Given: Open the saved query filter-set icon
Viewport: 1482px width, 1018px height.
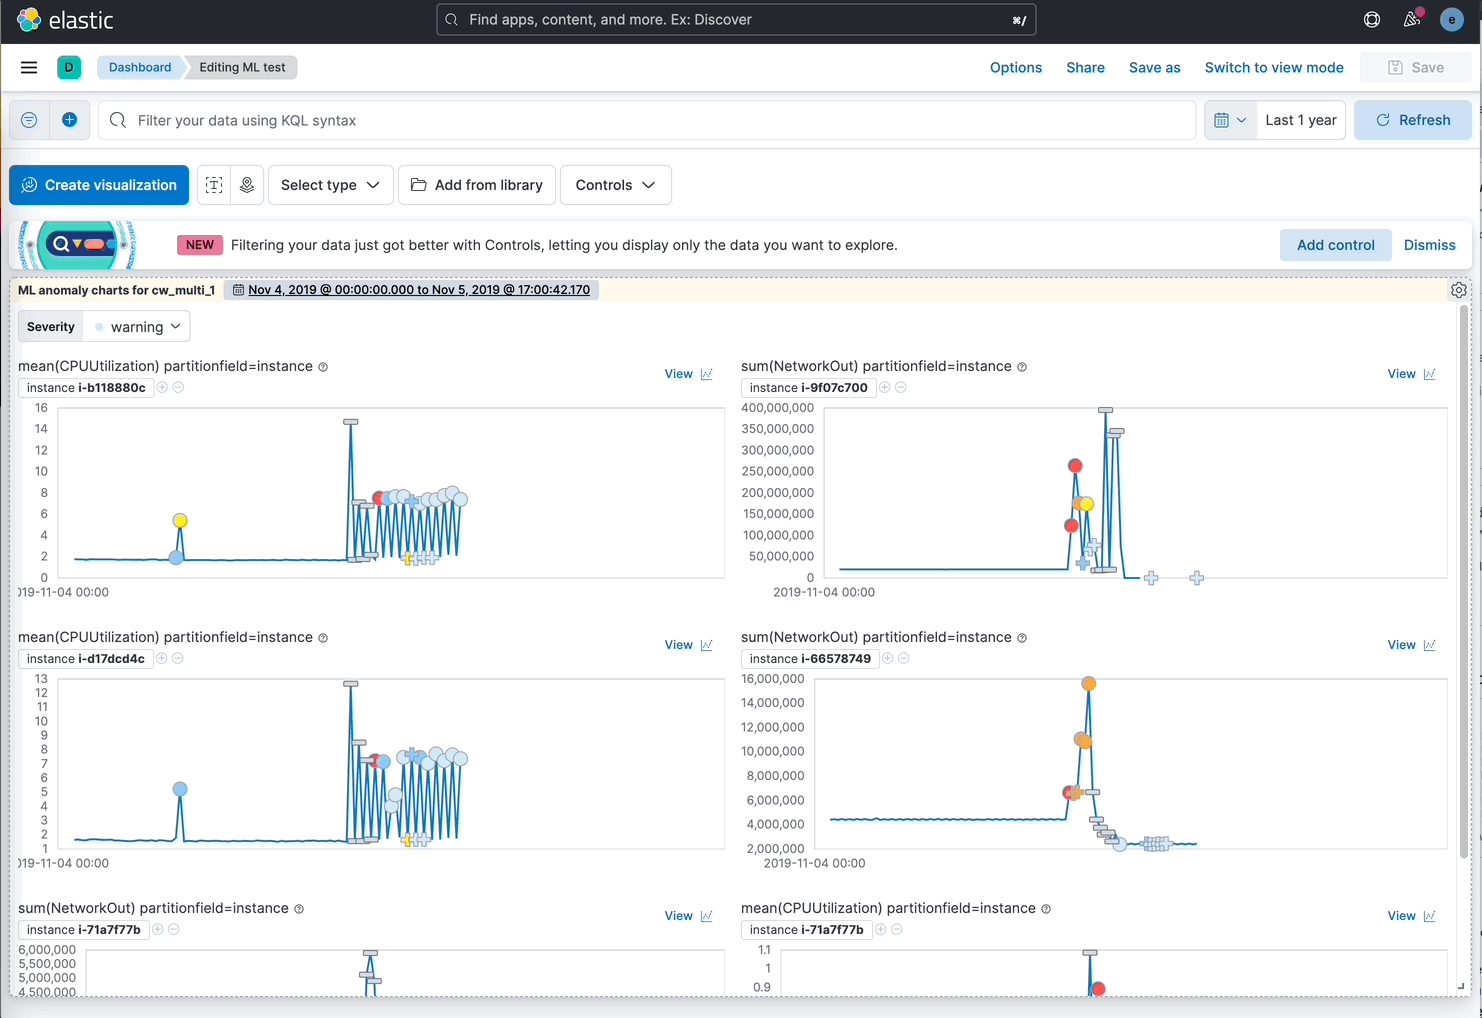Looking at the screenshot, I should (x=28, y=119).
